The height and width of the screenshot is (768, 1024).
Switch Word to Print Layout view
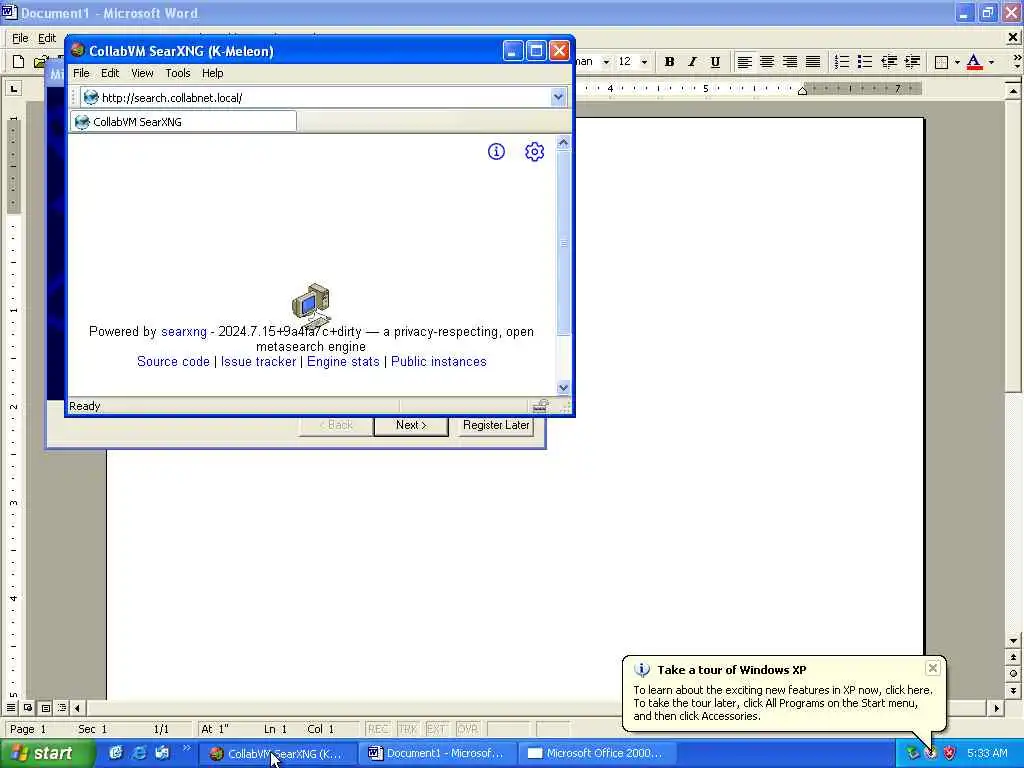coord(45,707)
